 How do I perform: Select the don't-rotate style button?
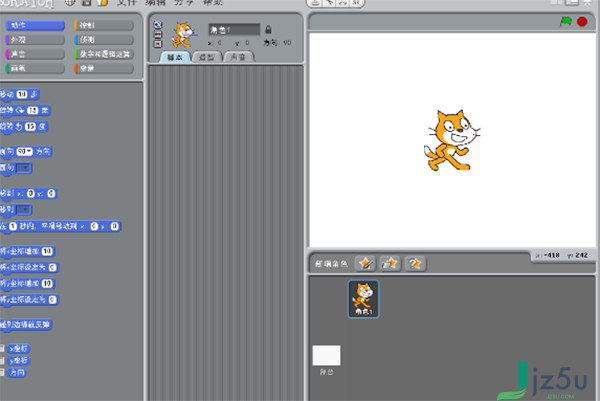tap(158, 44)
